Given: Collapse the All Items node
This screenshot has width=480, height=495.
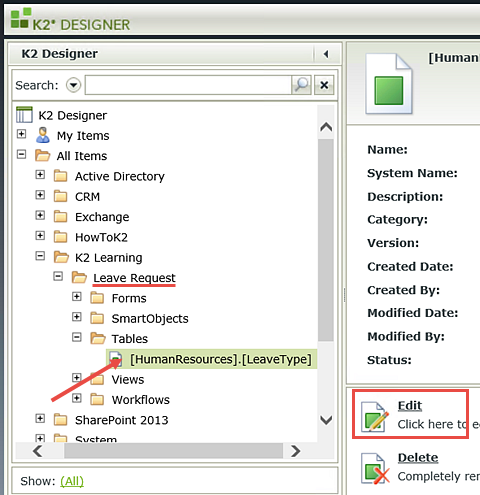Looking at the screenshot, I should [21, 154].
